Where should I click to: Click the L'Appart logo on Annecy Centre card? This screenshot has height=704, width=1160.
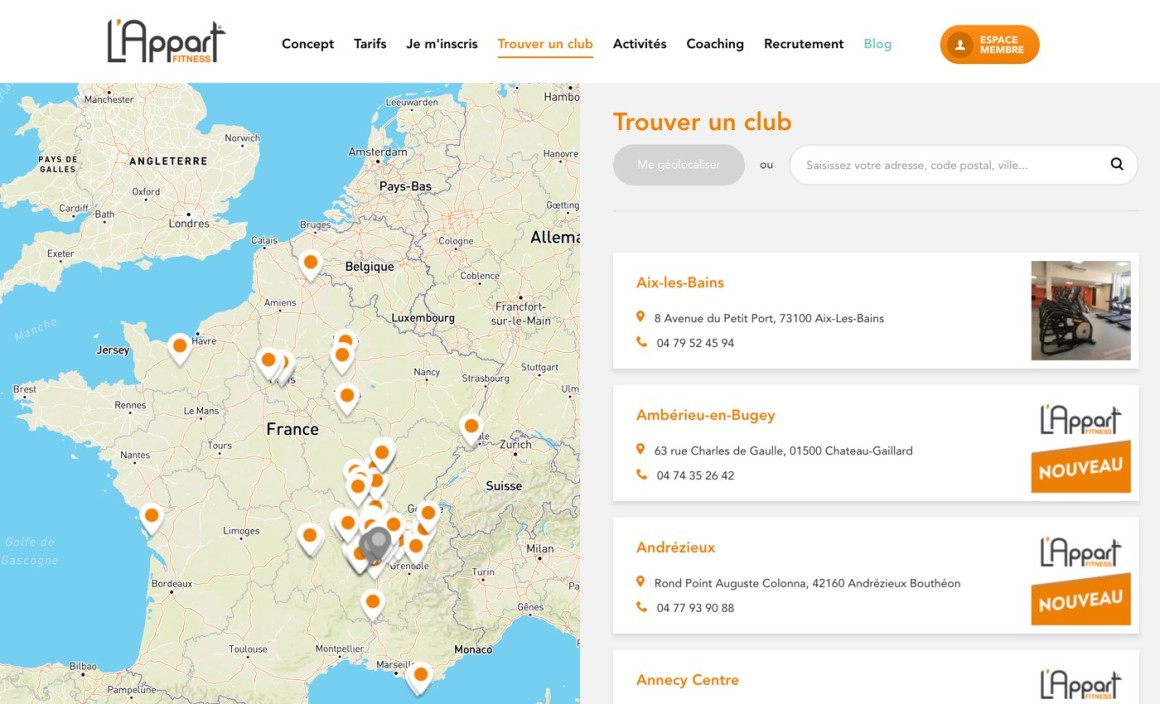tap(1081, 685)
